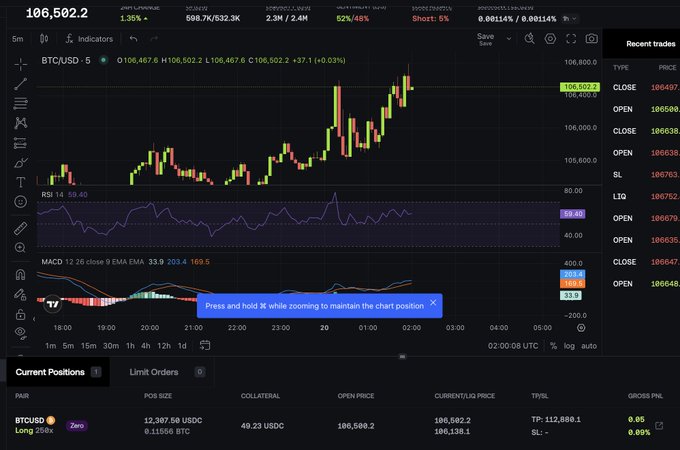Open the Indicators dialog
This screenshot has height=450, width=680.
(89, 39)
